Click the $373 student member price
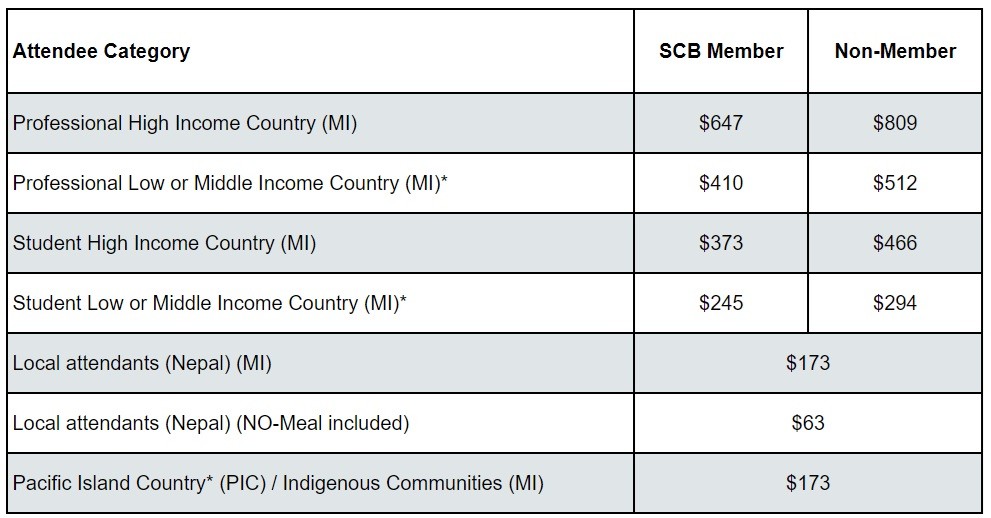The image size is (991, 518). [721, 243]
